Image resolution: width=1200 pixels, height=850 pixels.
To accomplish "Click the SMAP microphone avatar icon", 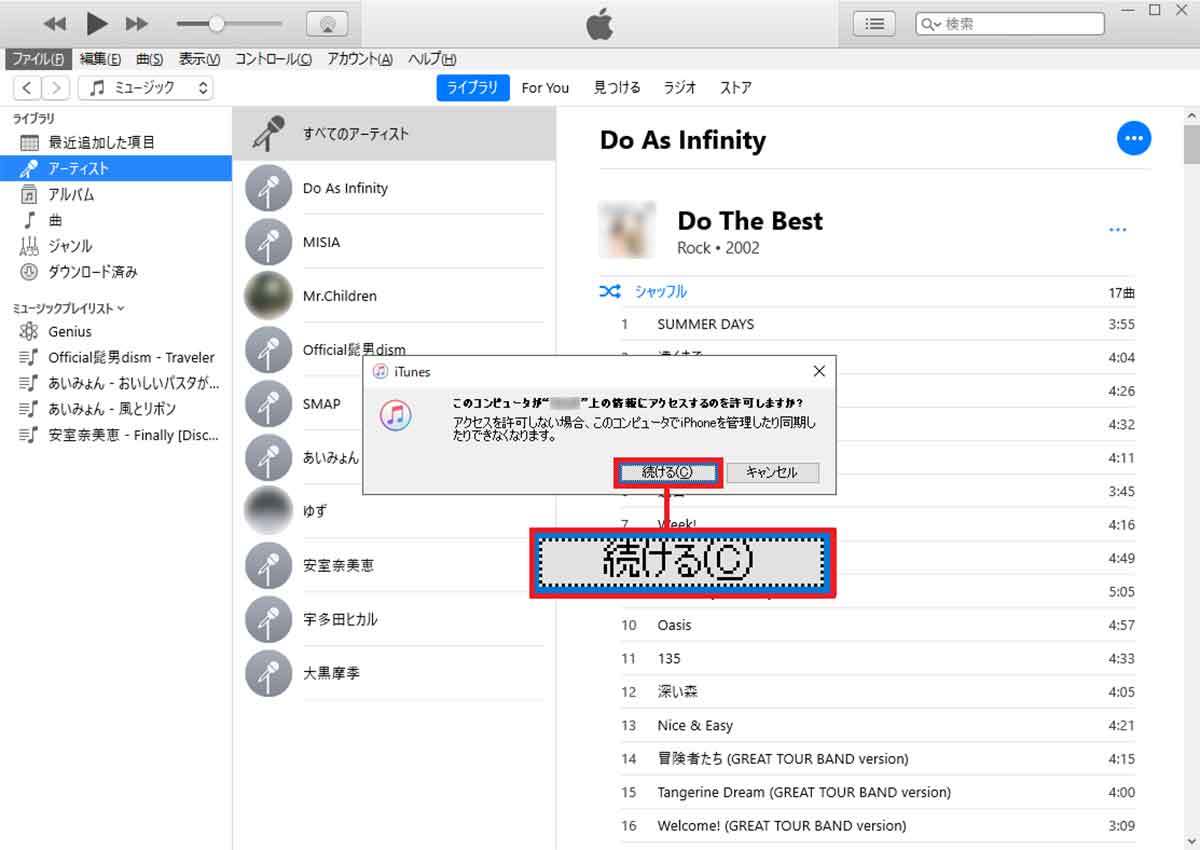I will point(268,404).
